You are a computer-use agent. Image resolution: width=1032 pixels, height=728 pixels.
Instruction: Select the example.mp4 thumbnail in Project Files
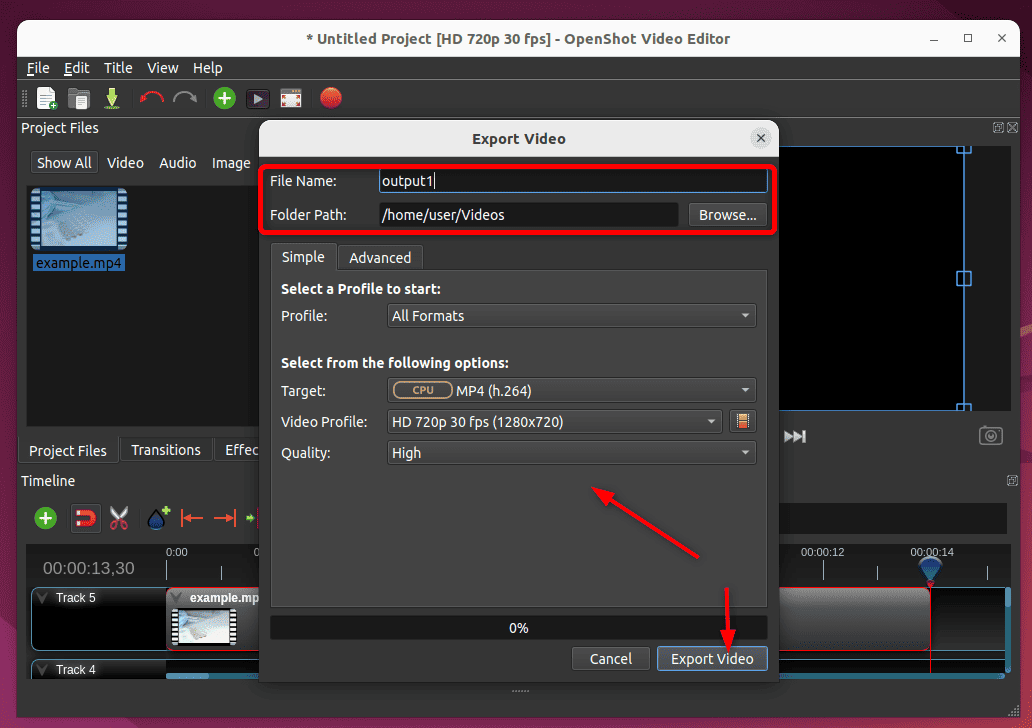(79, 220)
